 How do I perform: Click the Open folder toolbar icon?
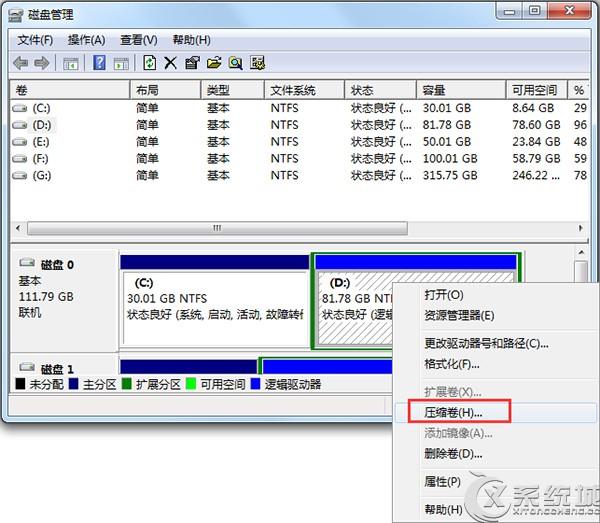214,63
